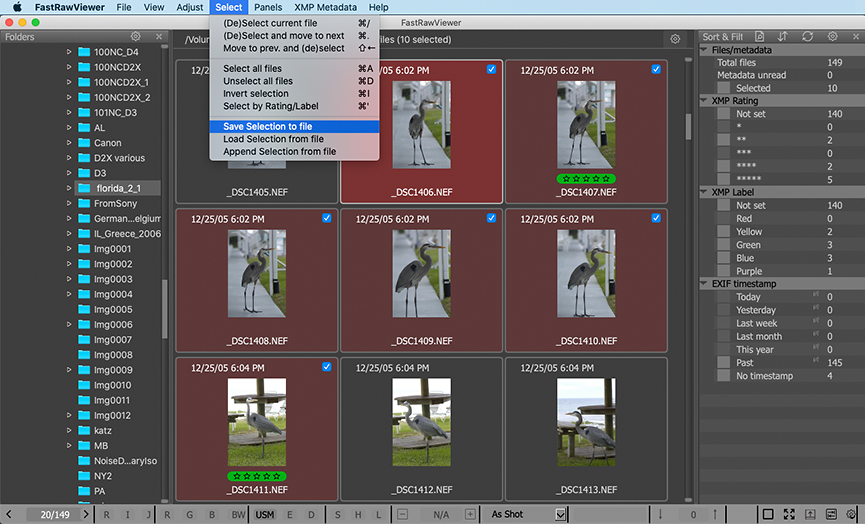
Task: Open the Sort & Filter panel gear settings
Action: tap(833, 37)
